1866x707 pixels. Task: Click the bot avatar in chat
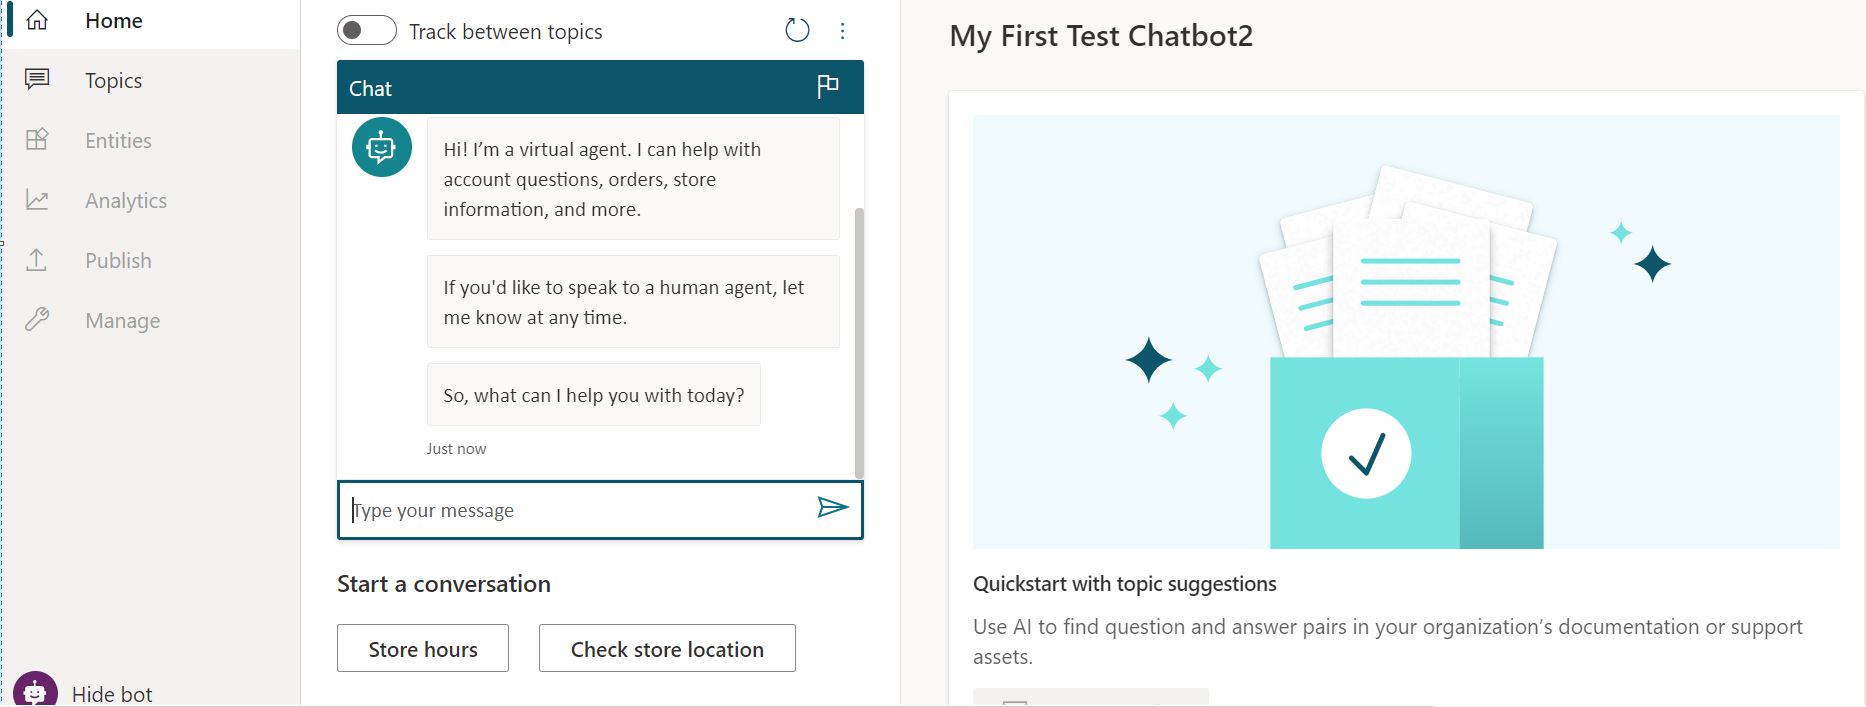pos(382,147)
